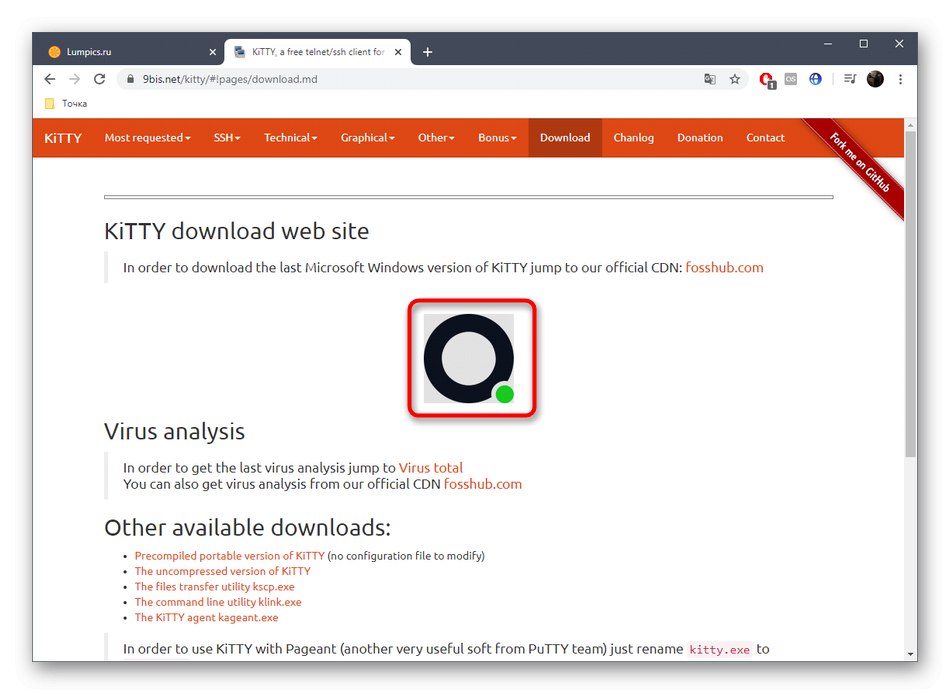Click the address bar URL
The image size is (950, 694).
click(x=230, y=79)
